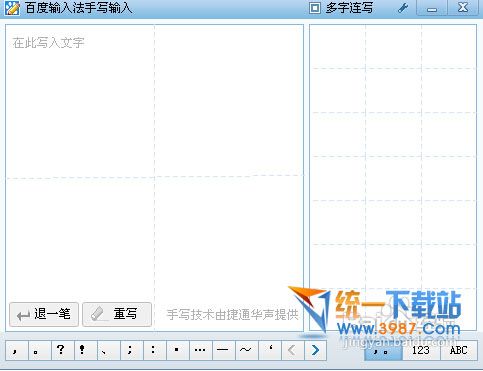Minimize the handwriting input window
Image resolution: width=483 pixels, height=371 pixels.
point(432,8)
